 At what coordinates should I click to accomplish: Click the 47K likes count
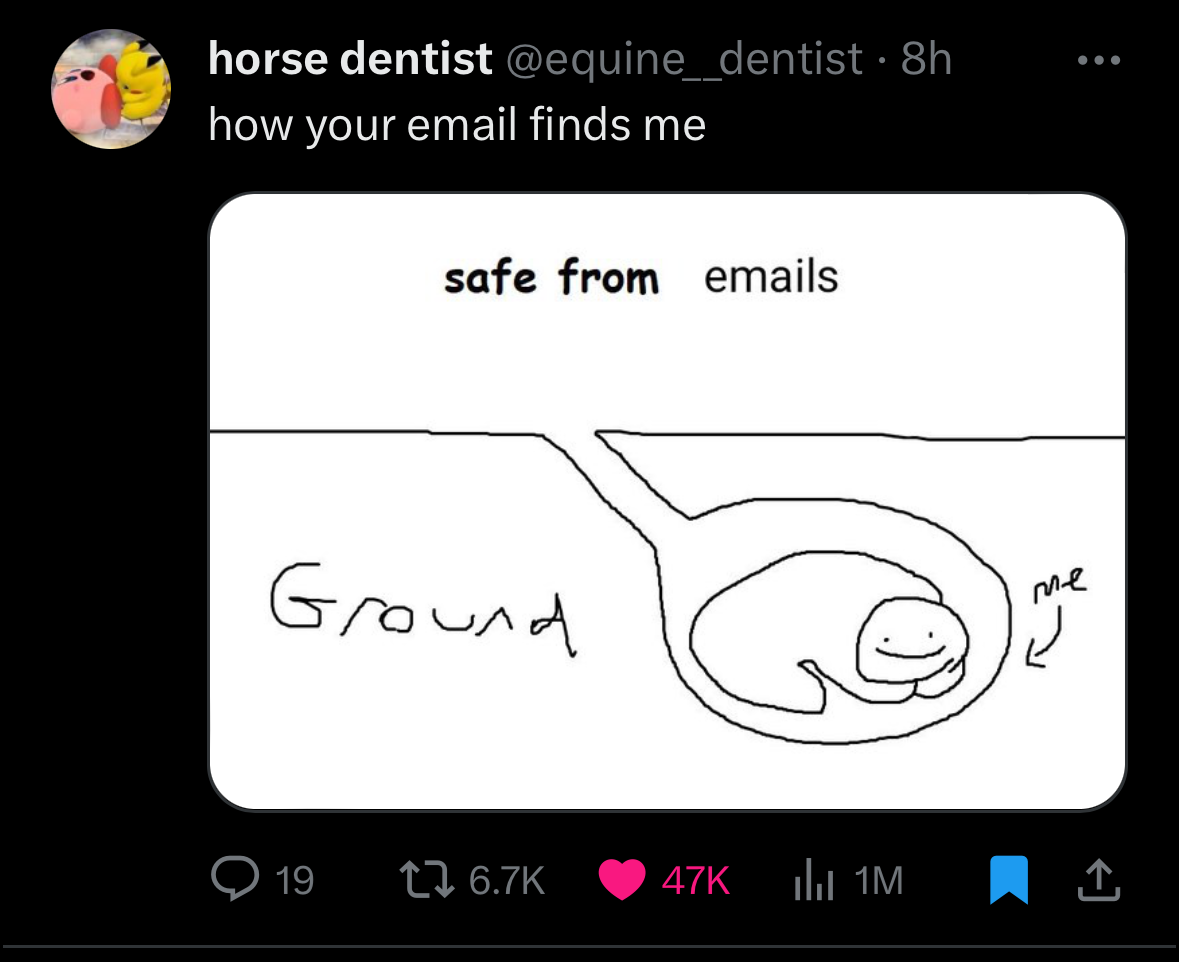(696, 880)
